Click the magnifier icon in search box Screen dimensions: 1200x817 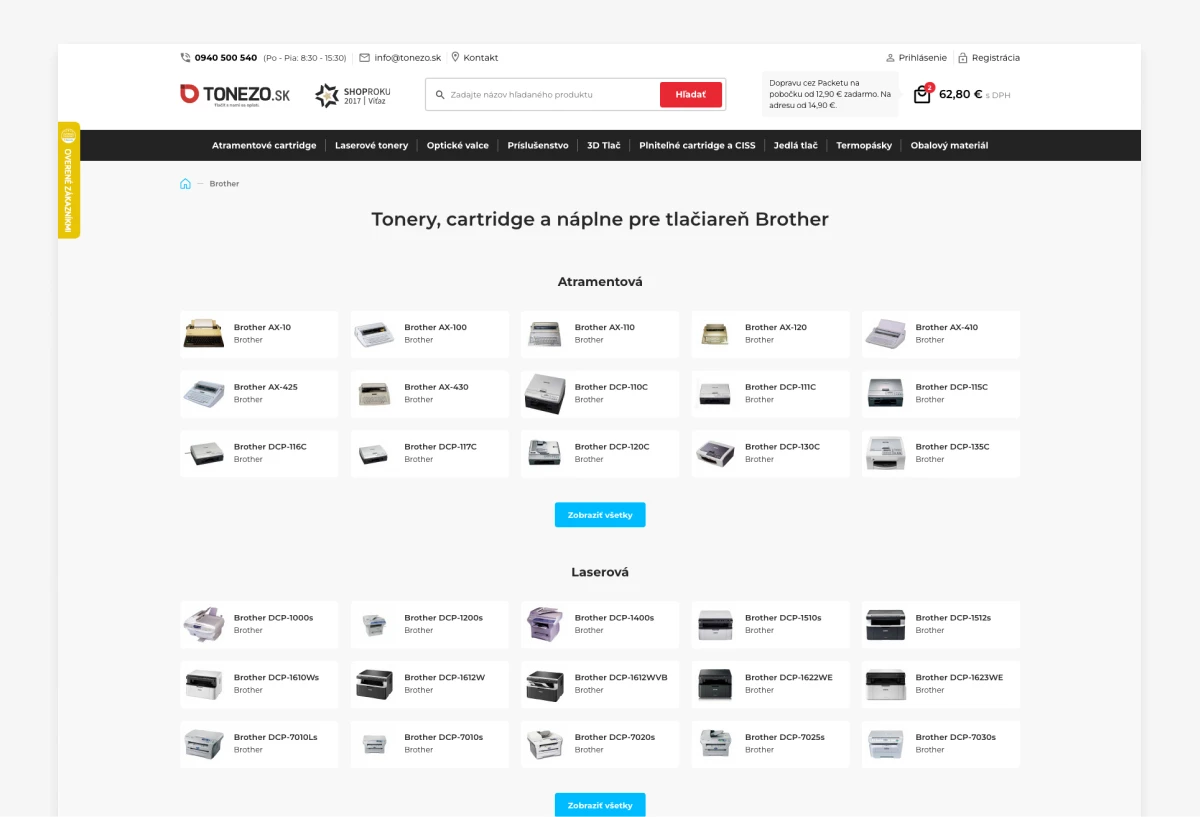point(440,95)
